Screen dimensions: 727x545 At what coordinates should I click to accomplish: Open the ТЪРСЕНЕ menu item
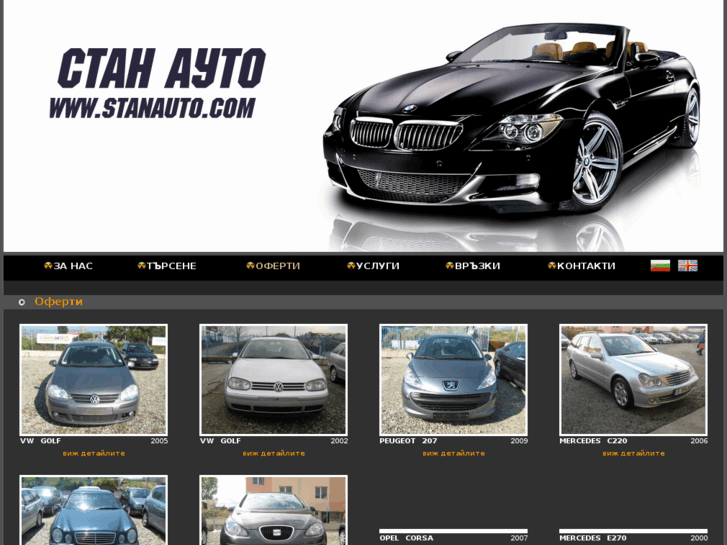(x=167, y=266)
